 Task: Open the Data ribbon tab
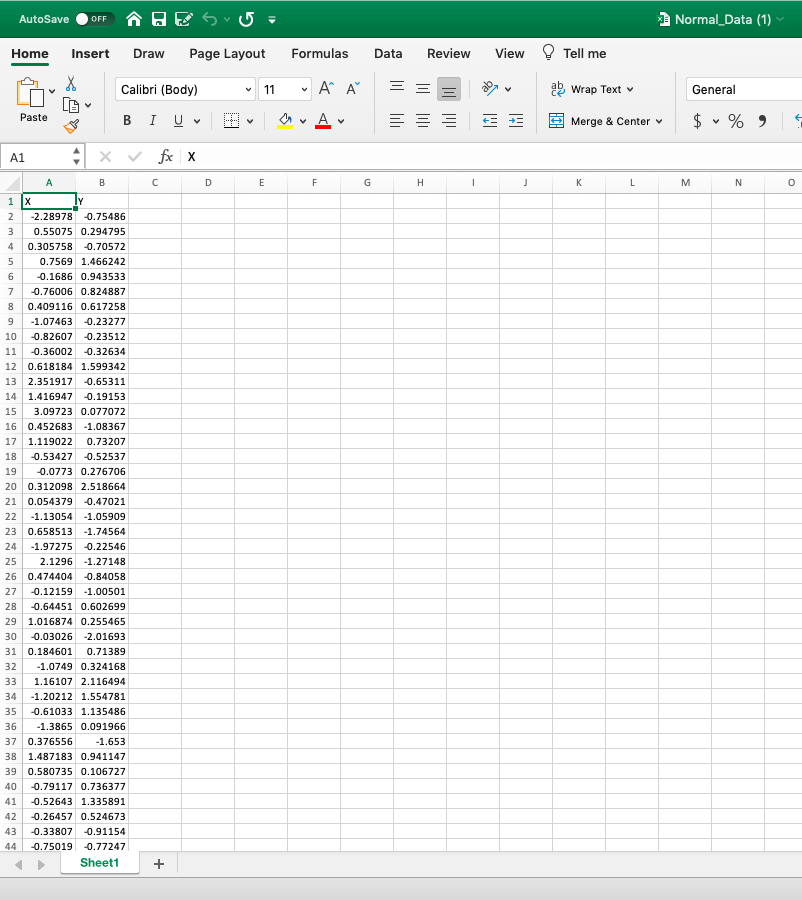click(x=388, y=54)
